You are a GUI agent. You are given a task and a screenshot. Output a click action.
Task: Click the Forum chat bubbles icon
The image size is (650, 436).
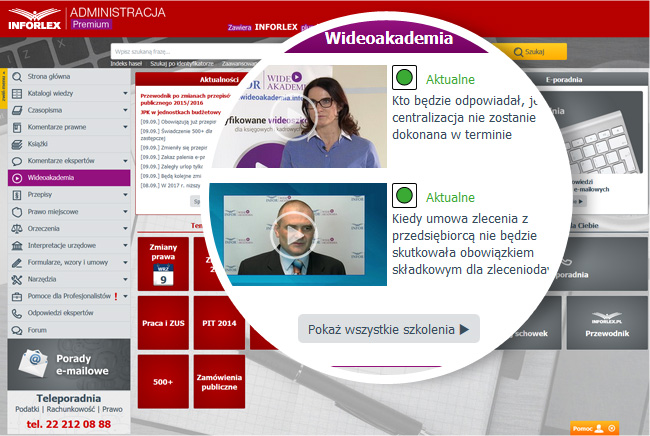(17, 330)
